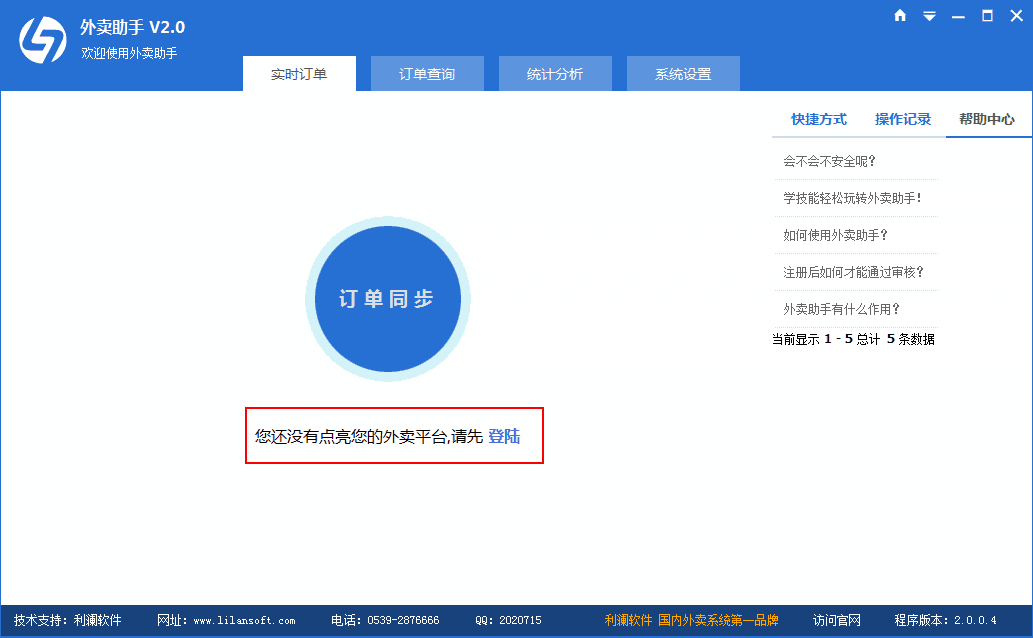Open the title bar dropdown arrow menu
The height and width of the screenshot is (638, 1033).
click(930, 15)
